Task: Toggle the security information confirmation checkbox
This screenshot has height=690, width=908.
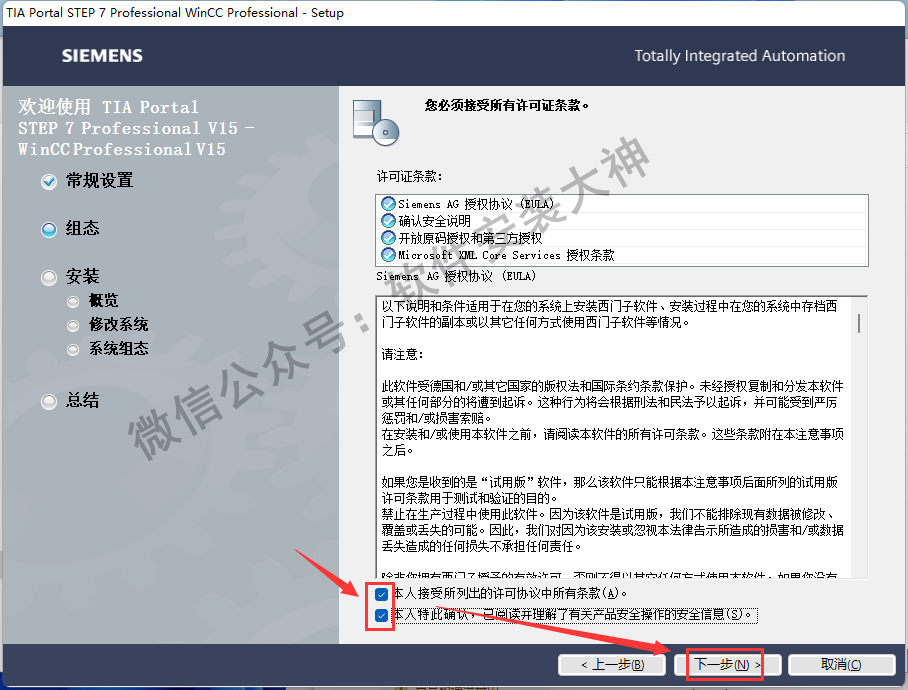Action: (381, 615)
